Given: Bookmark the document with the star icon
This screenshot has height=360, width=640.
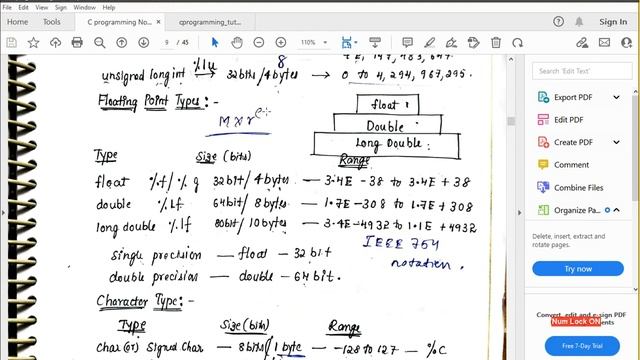Looking at the screenshot, I should [x=33, y=42].
